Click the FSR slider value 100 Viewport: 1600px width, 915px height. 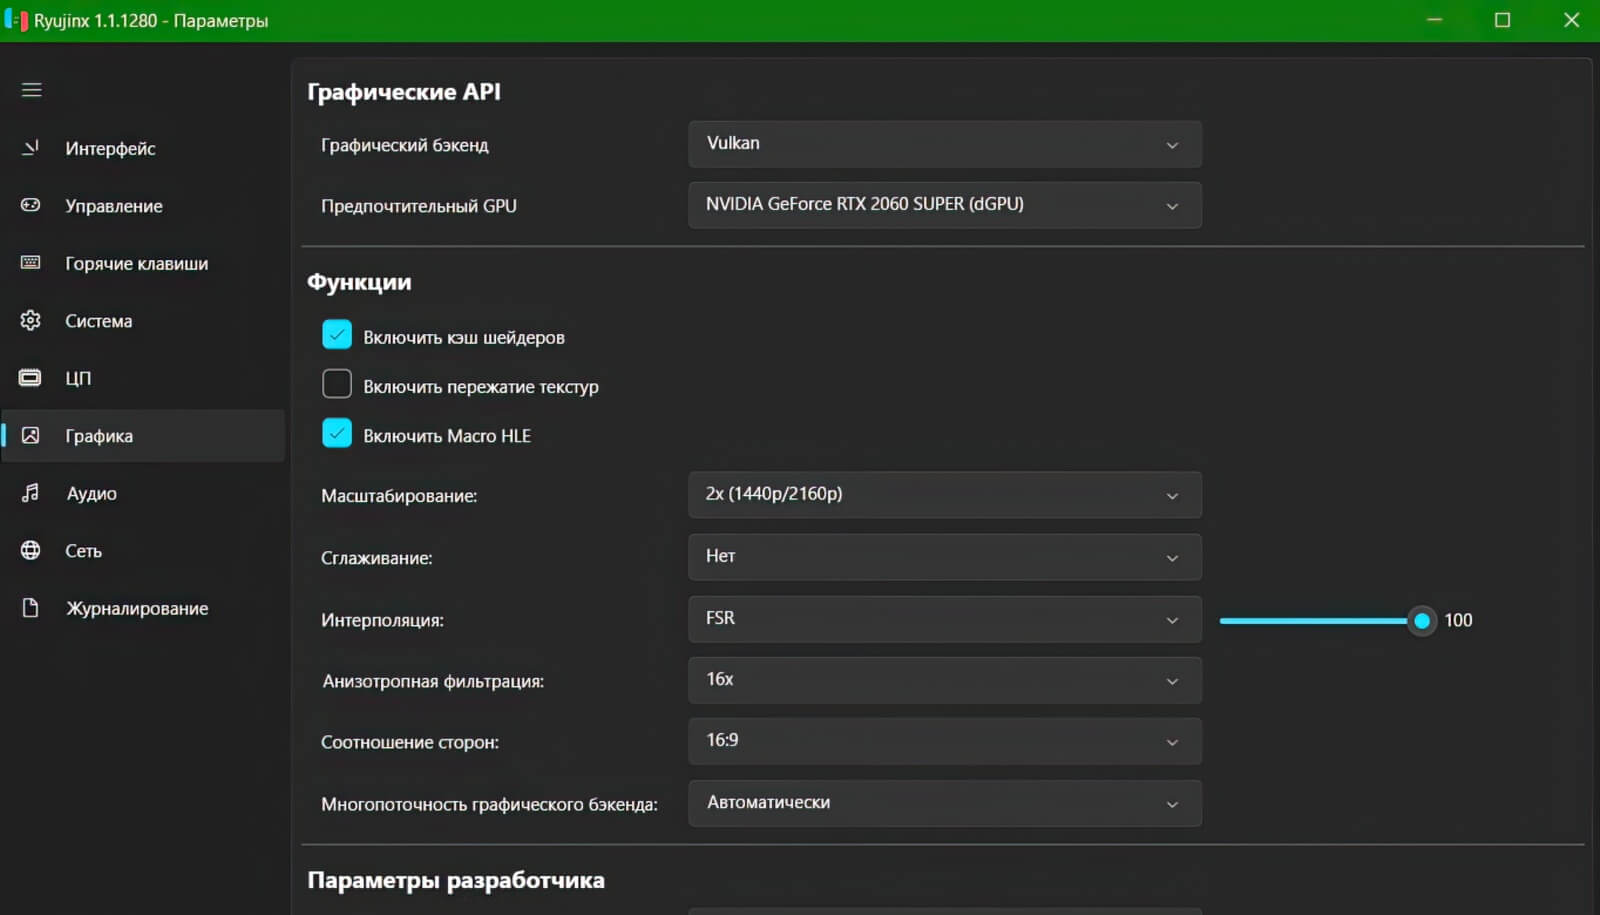pyautogui.click(x=1458, y=620)
